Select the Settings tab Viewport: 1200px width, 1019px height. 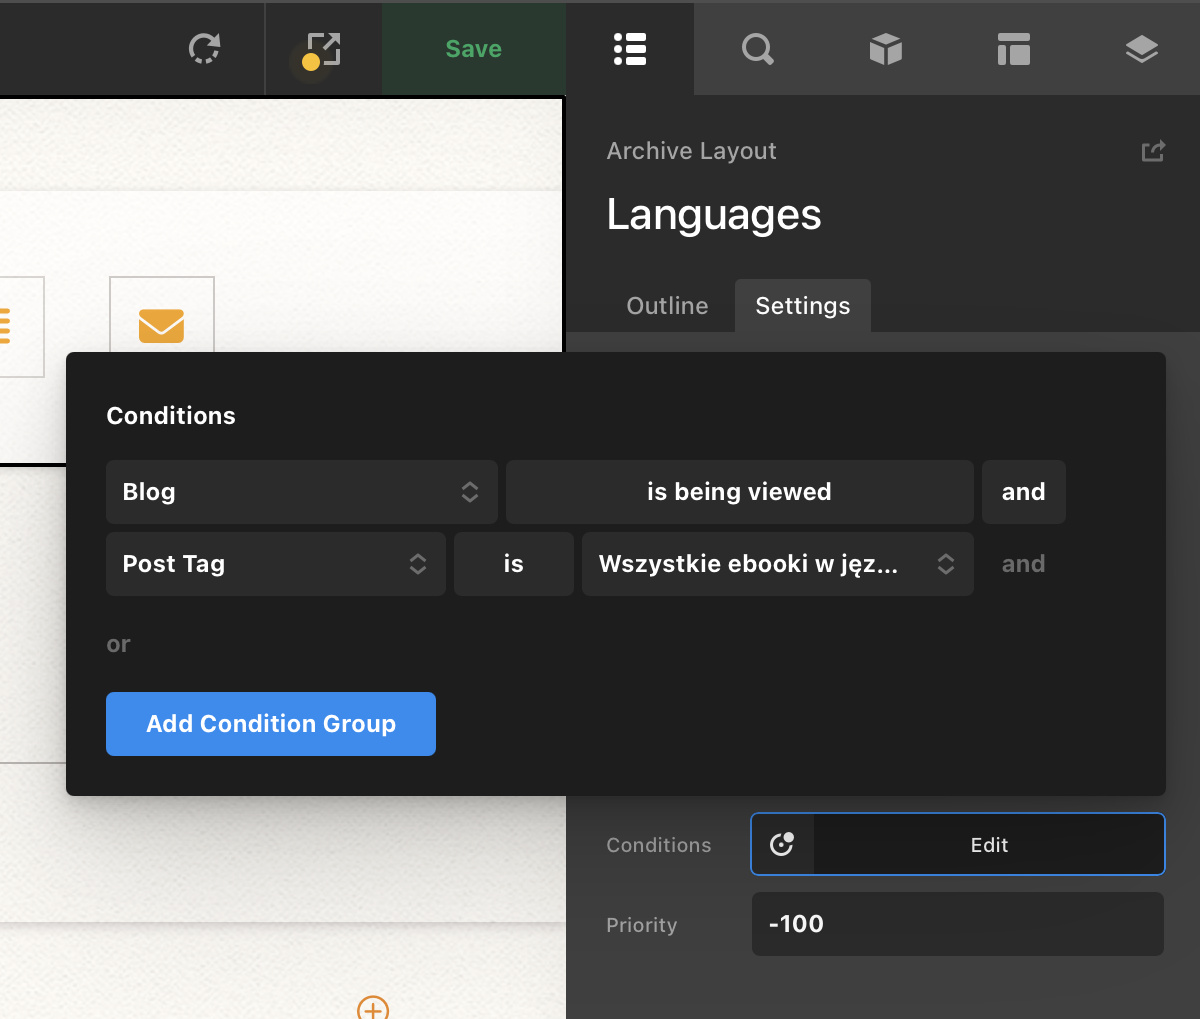coord(802,306)
